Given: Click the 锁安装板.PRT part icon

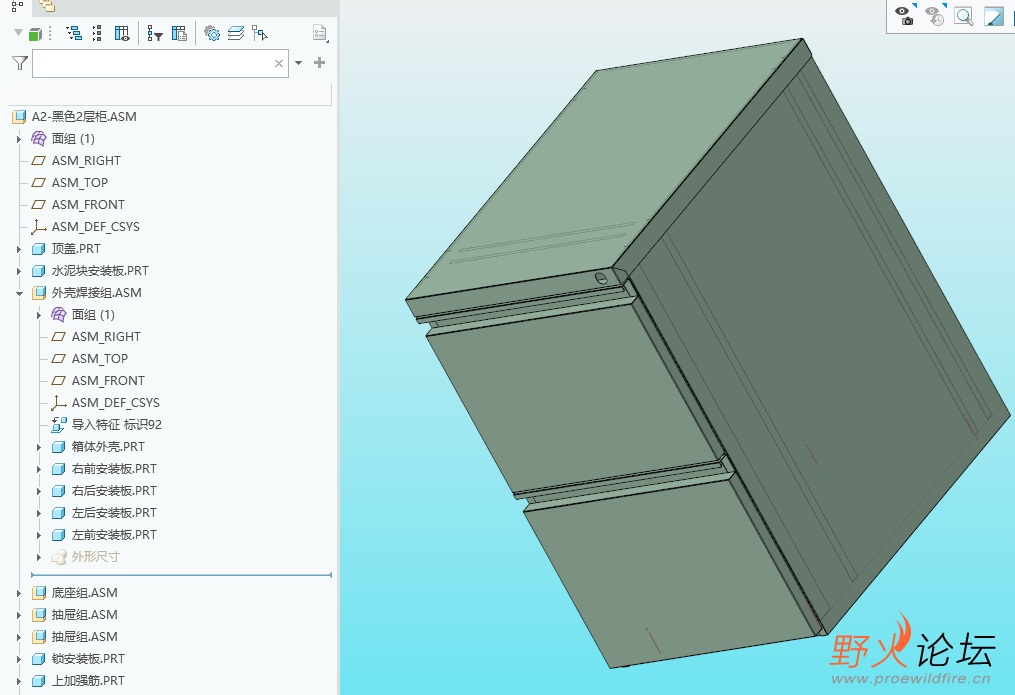Looking at the screenshot, I should 39,659.
